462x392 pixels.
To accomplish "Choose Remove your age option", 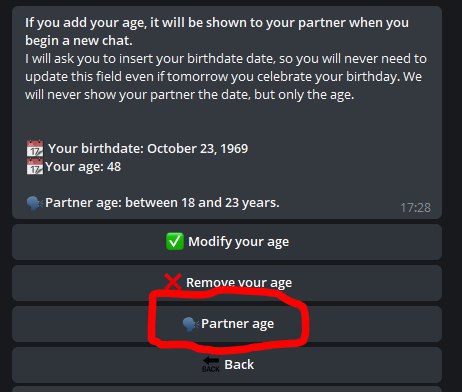I will point(227,283).
